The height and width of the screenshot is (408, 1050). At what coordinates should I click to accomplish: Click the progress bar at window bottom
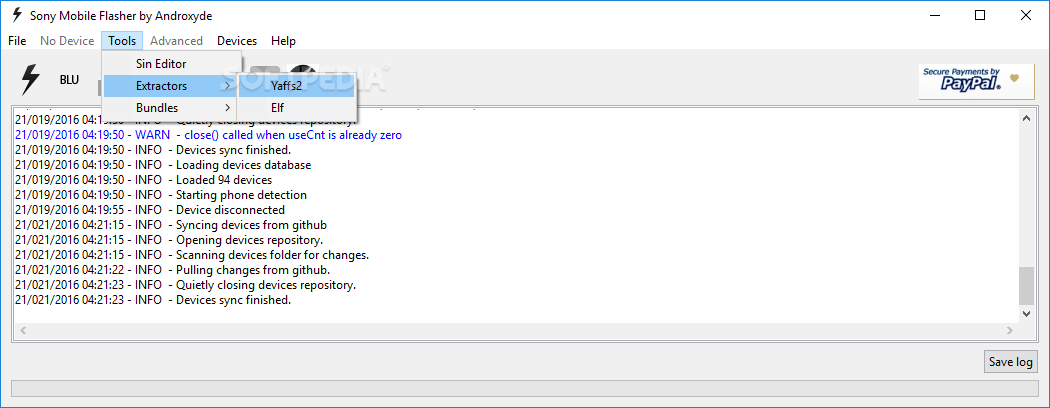click(524, 389)
